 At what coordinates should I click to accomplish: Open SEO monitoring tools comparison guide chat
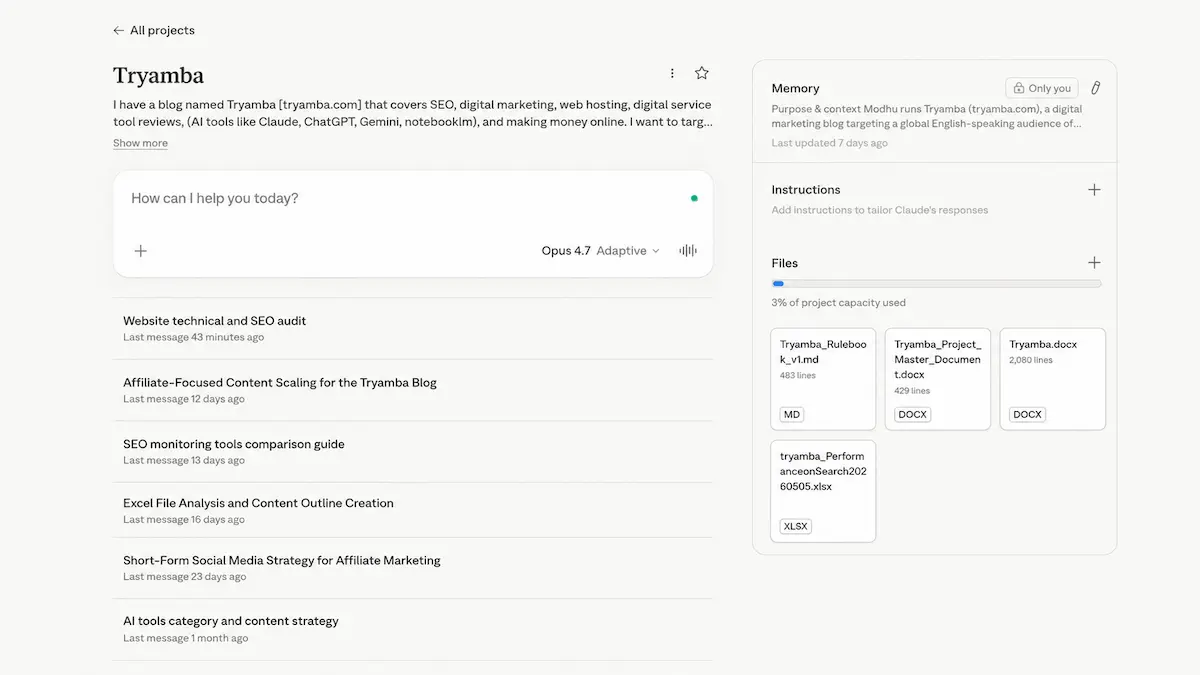[413, 451]
